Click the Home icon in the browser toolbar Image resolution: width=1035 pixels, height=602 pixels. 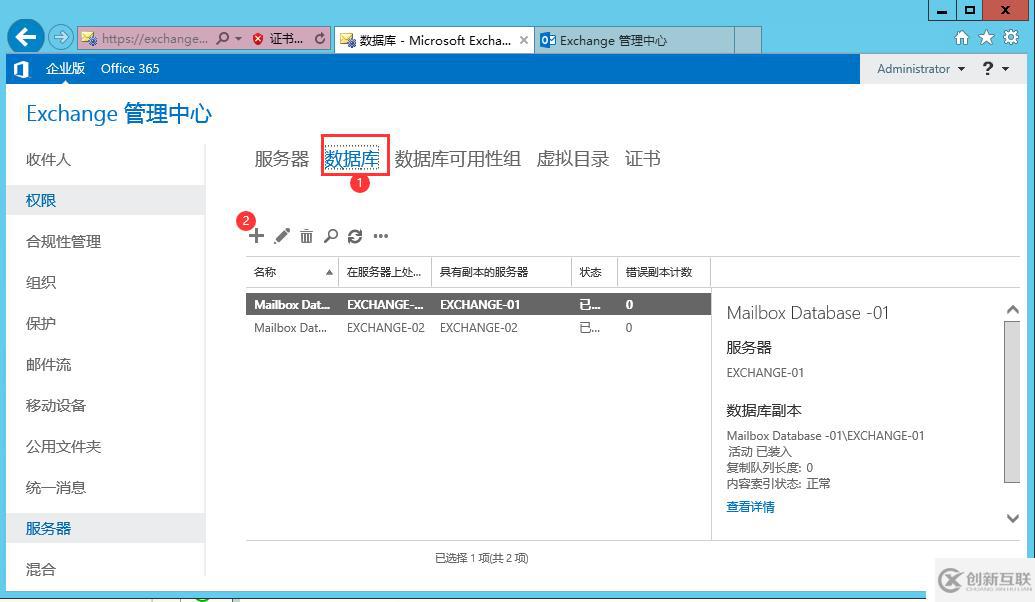point(960,37)
